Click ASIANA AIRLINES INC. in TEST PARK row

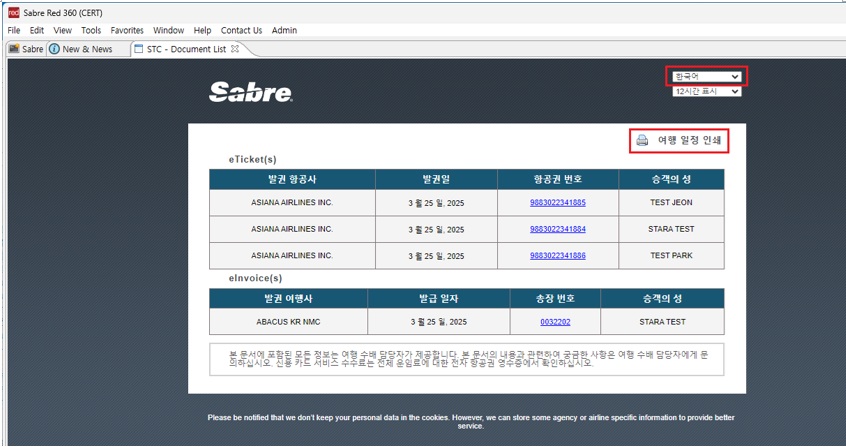coord(292,255)
